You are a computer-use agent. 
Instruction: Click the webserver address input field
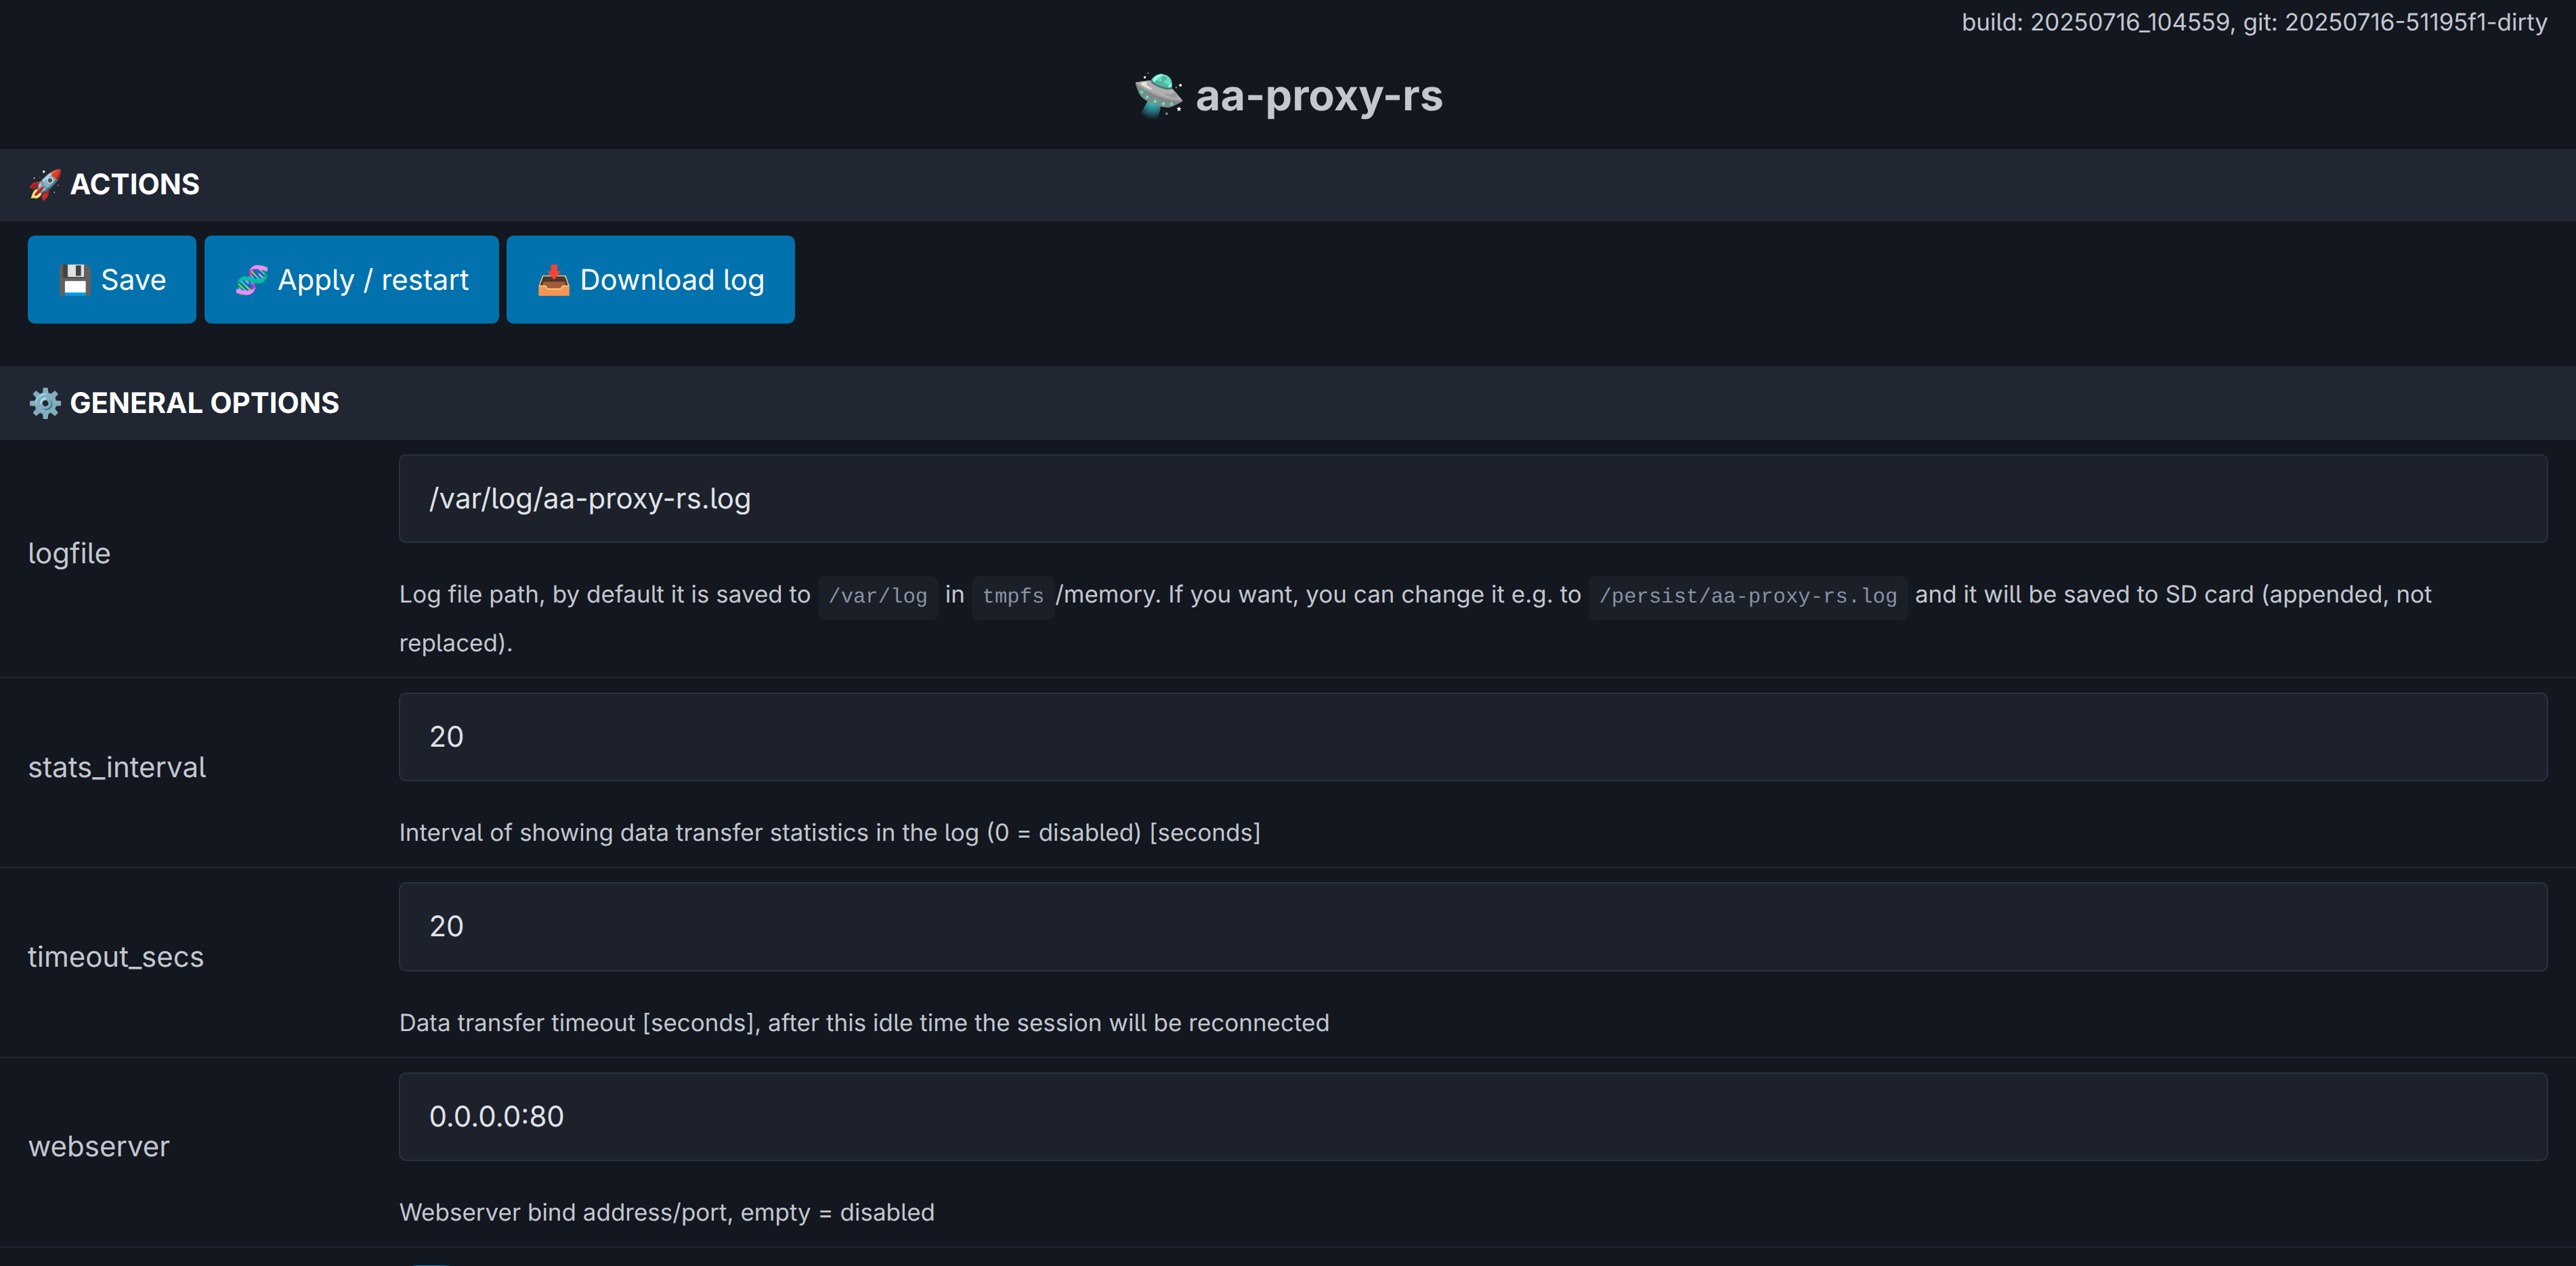tap(1472, 1117)
